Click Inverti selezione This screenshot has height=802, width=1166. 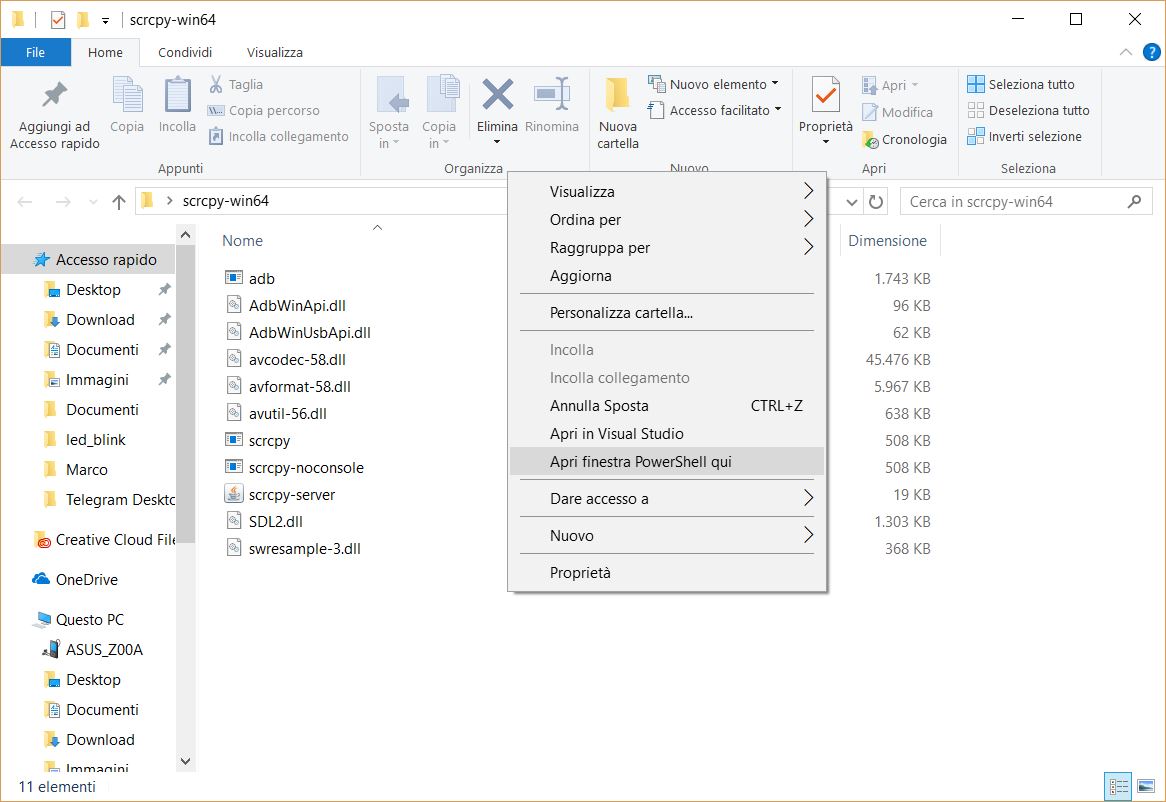pos(1025,137)
